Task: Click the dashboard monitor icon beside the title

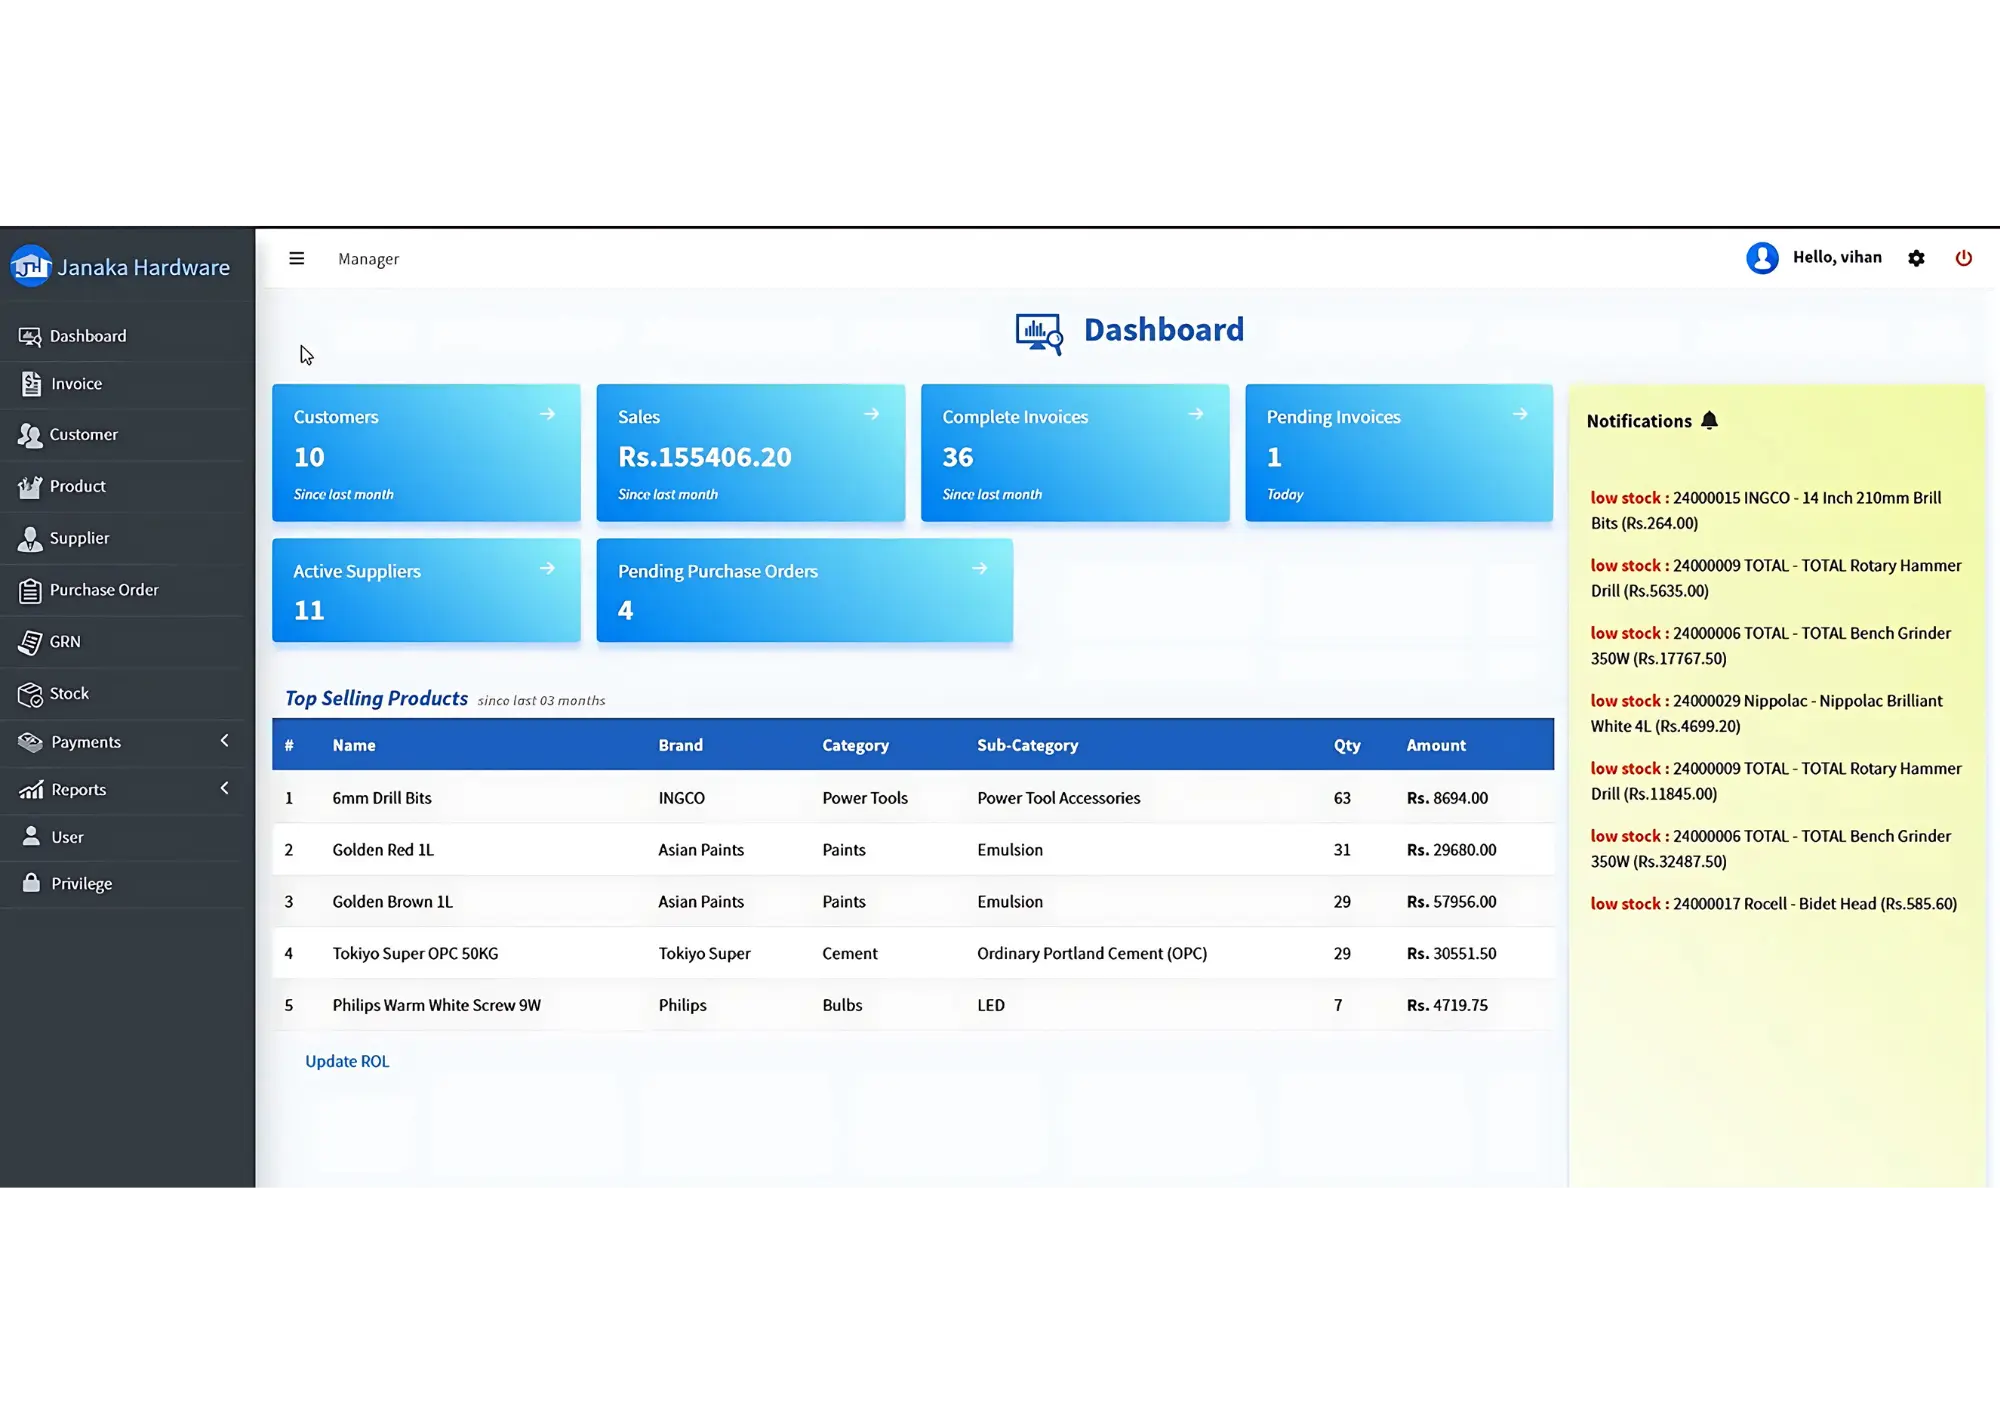Action: click(x=1039, y=334)
